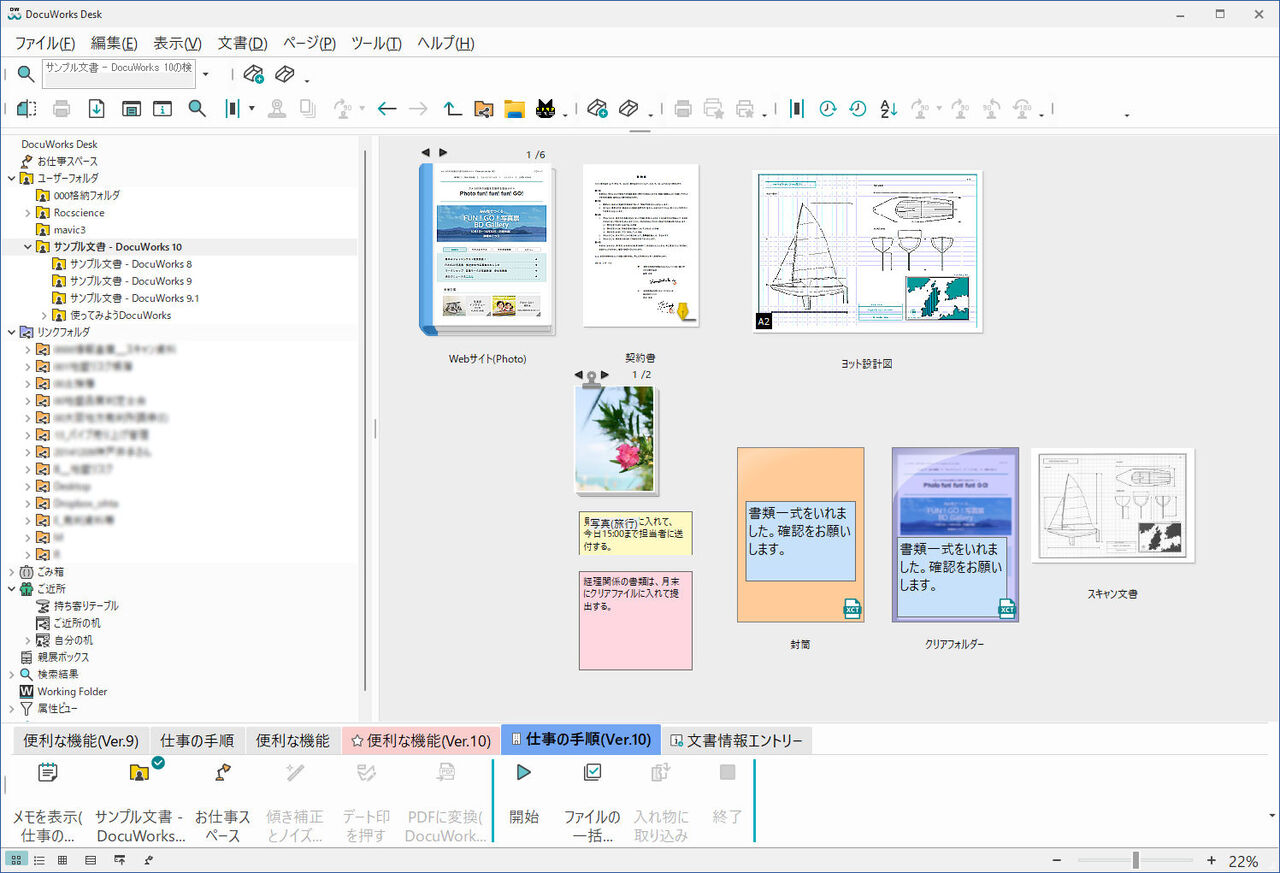1280x873 pixels.
Task: Select the ヨット設計図 document thumbnail
Action: (868, 251)
